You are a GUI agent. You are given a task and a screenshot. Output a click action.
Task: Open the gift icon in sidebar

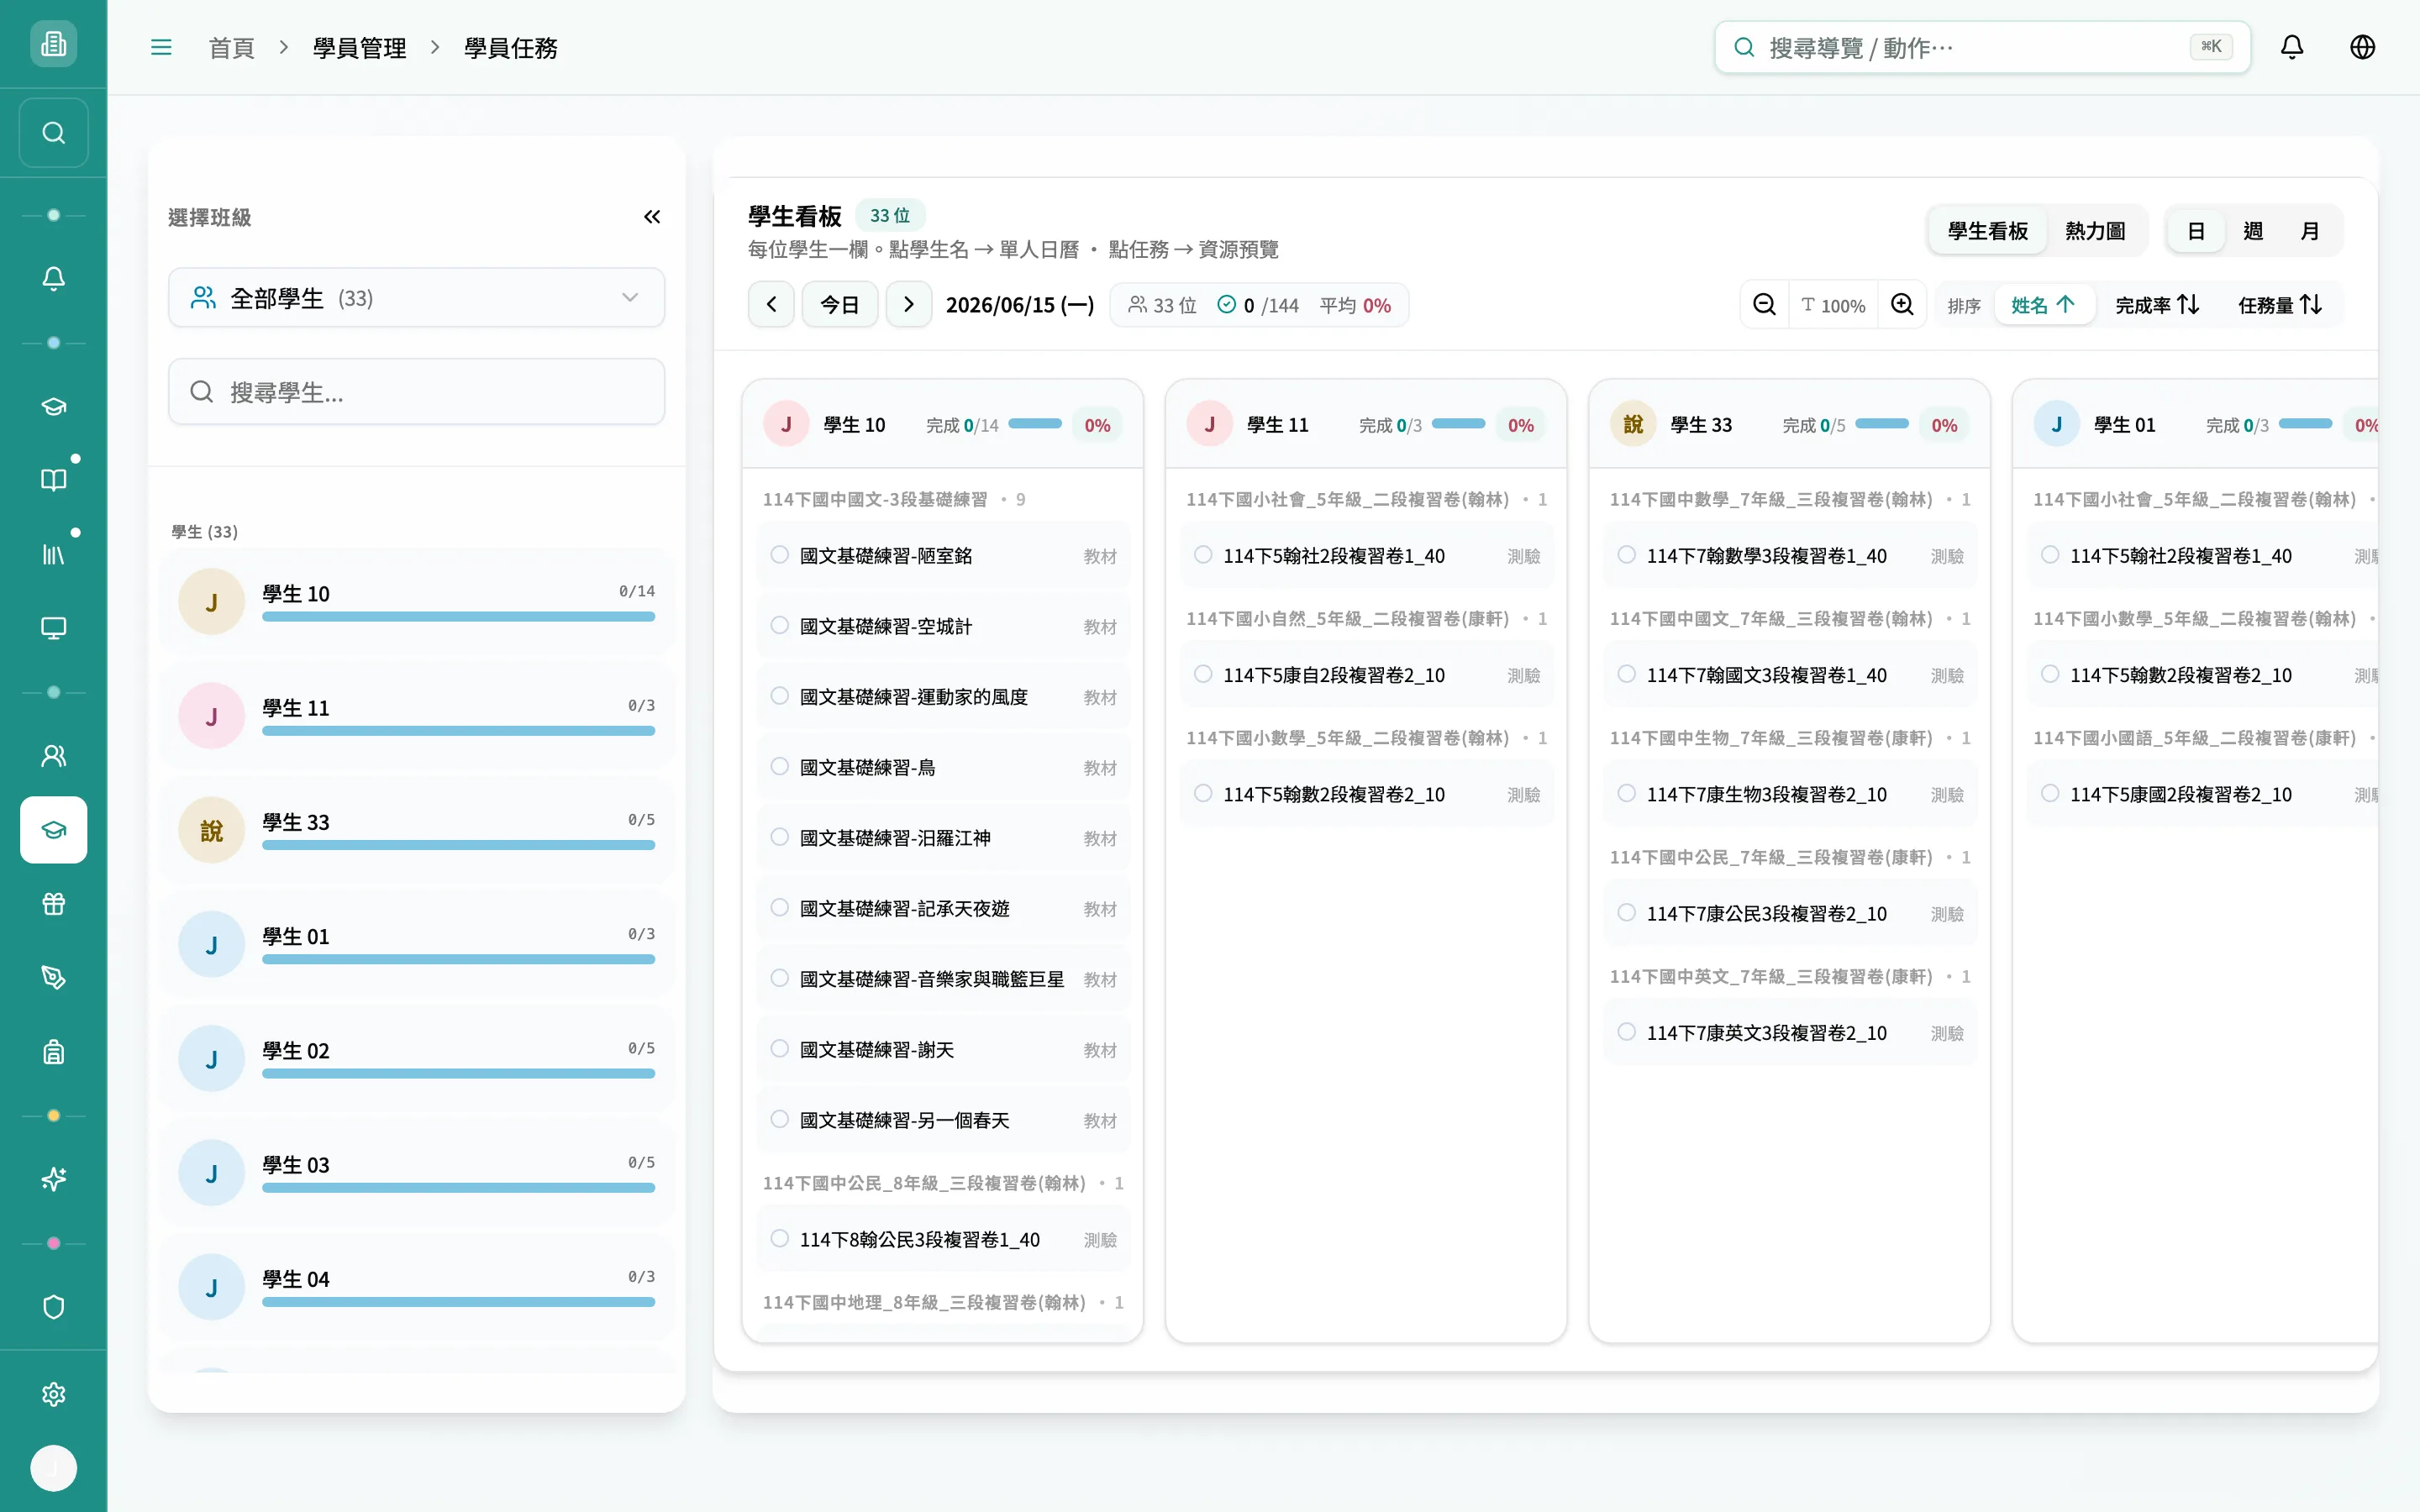tap(54, 904)
